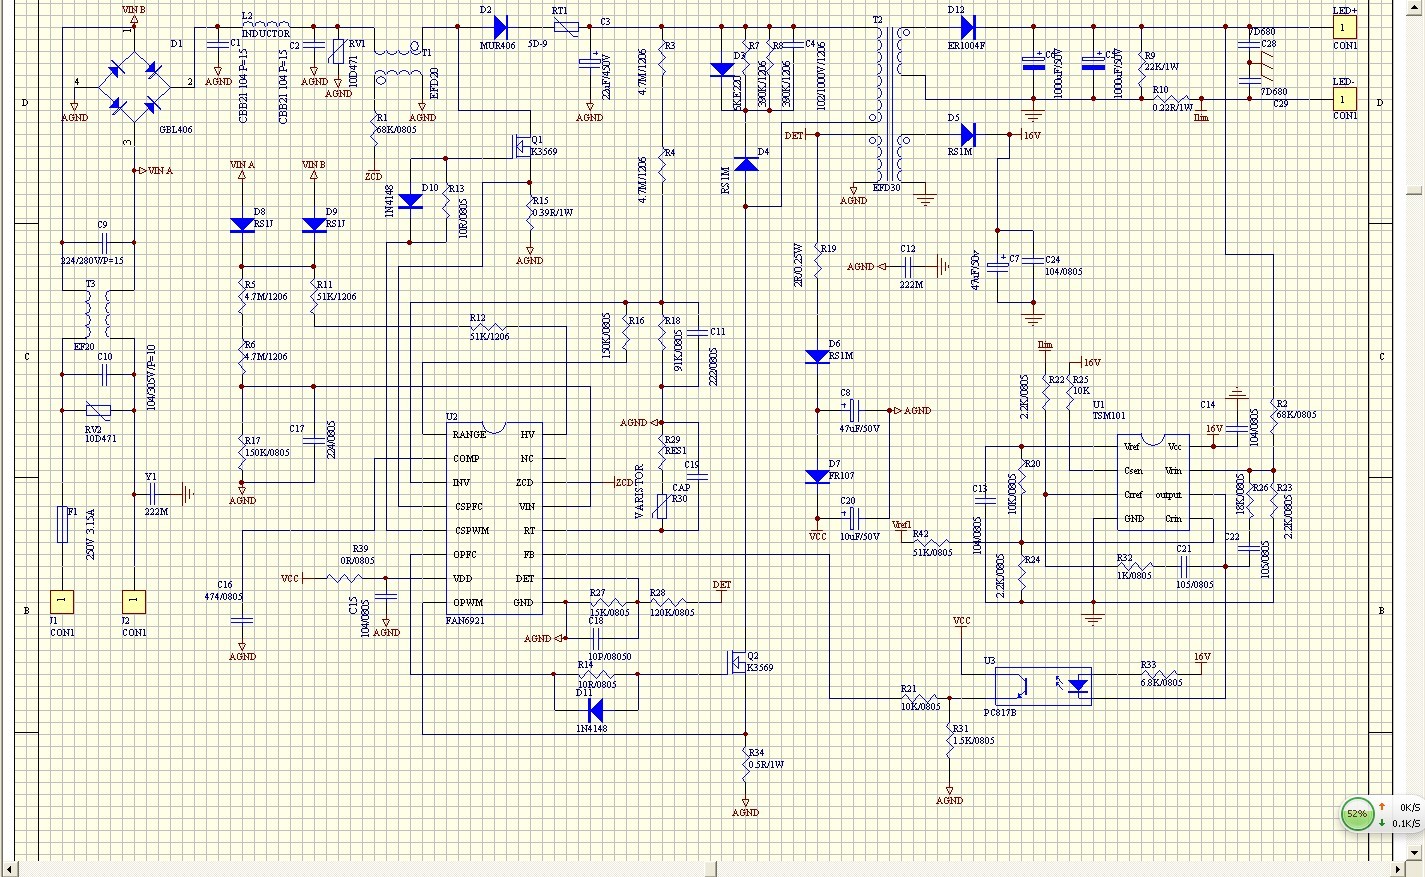The width and height of the screenshot is (1425, 877).
Task: Select resistor R15 0.39R/1W symbol
Action: pos(530,213)
